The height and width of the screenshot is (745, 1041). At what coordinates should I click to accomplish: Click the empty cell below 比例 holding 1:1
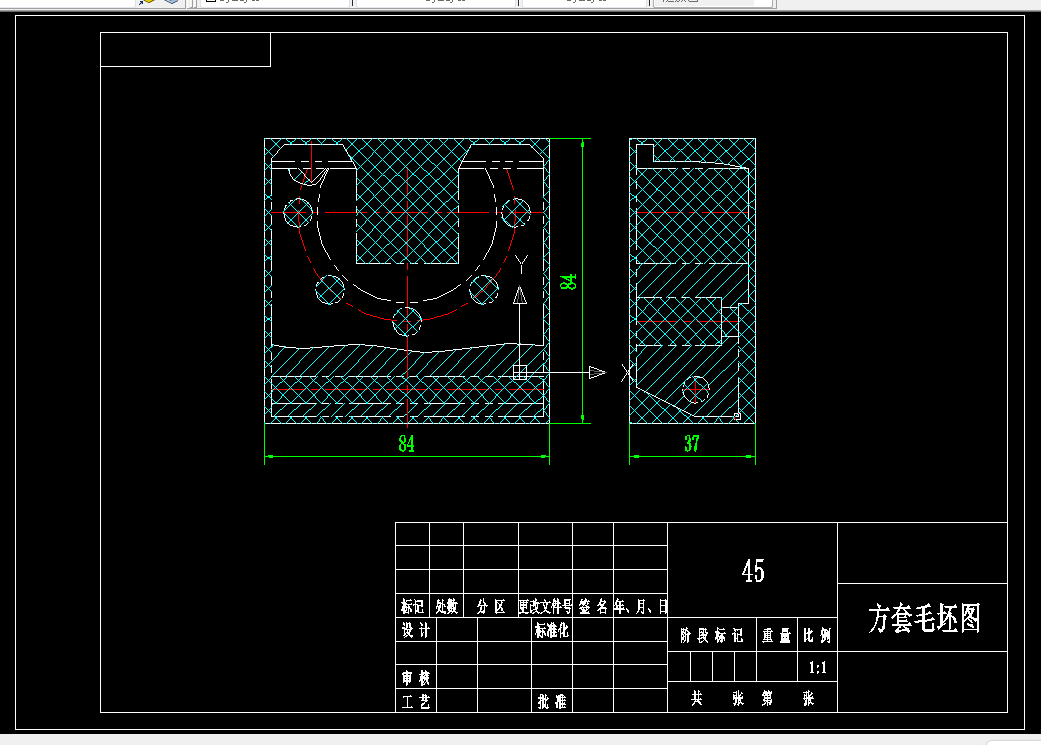(x=817, y=667)
